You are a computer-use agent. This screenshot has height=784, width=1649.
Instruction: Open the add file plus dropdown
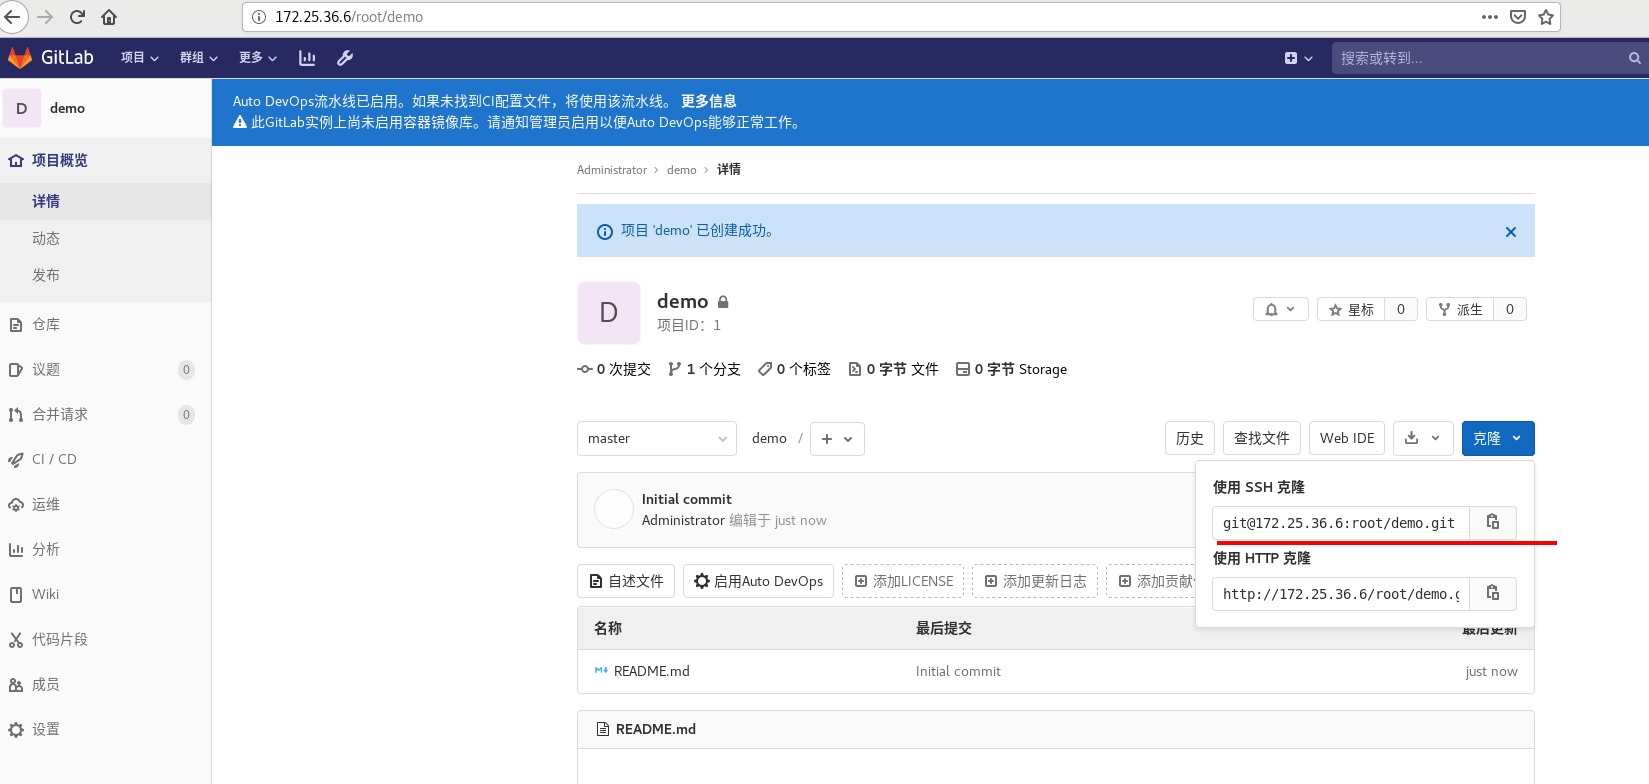click(x=837, y=438)
